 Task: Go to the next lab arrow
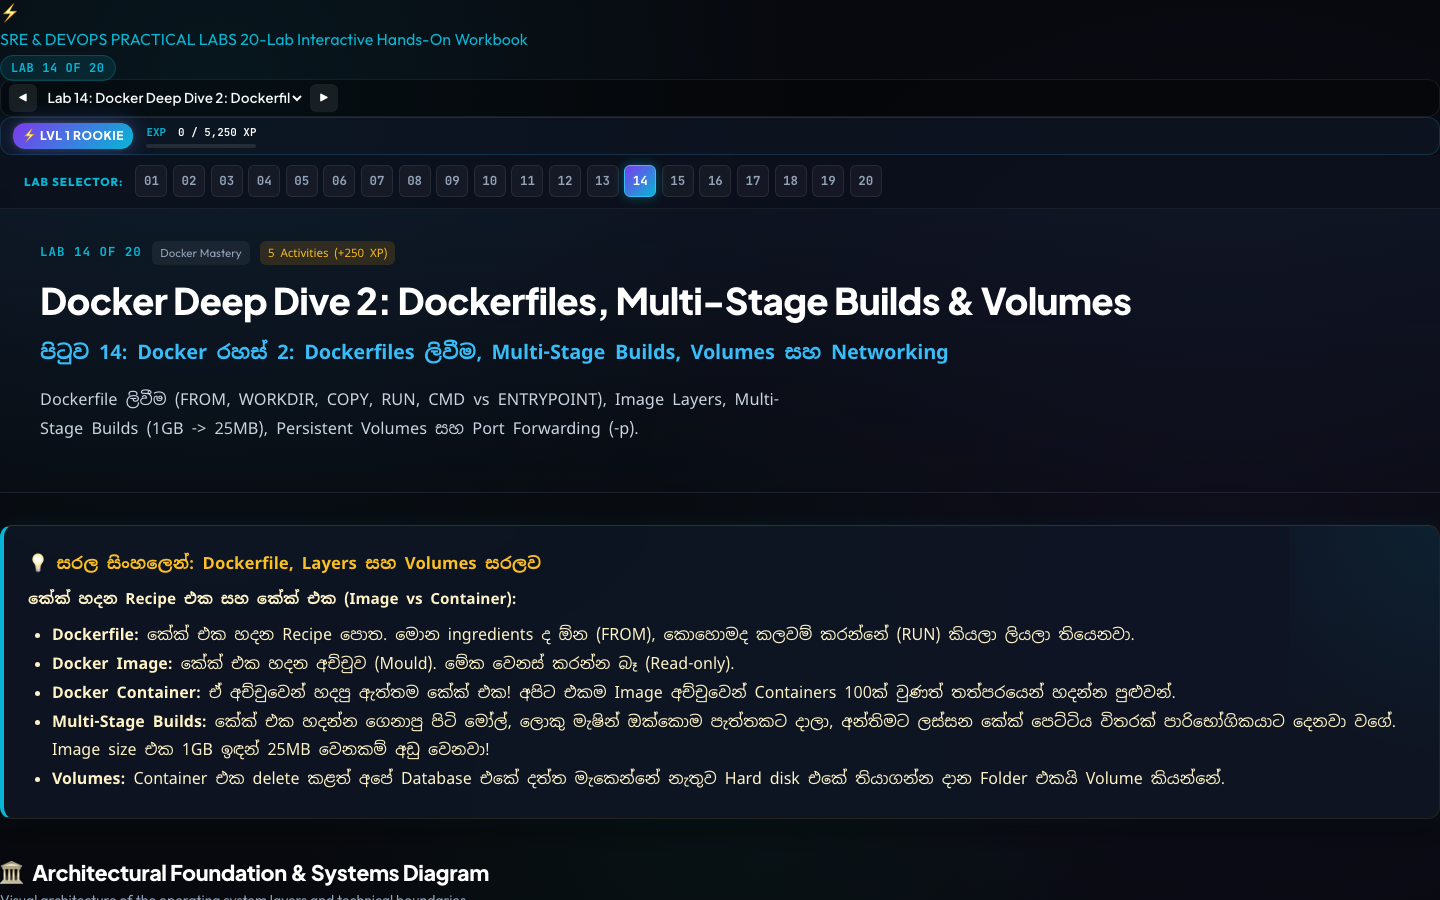tap(324, 98)
